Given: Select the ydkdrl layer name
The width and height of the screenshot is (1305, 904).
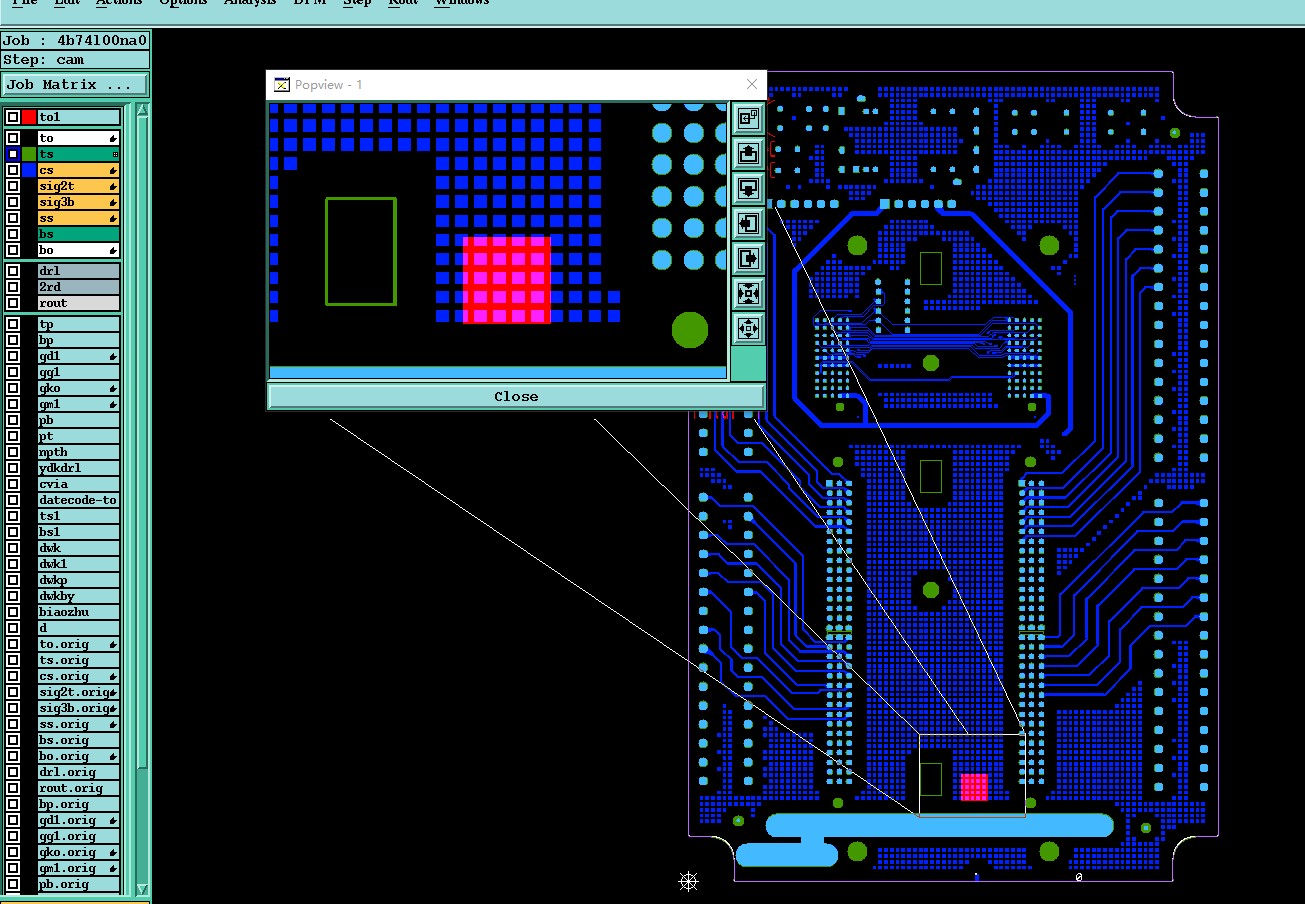Looking at the screenshot, I should click(79, 468).
